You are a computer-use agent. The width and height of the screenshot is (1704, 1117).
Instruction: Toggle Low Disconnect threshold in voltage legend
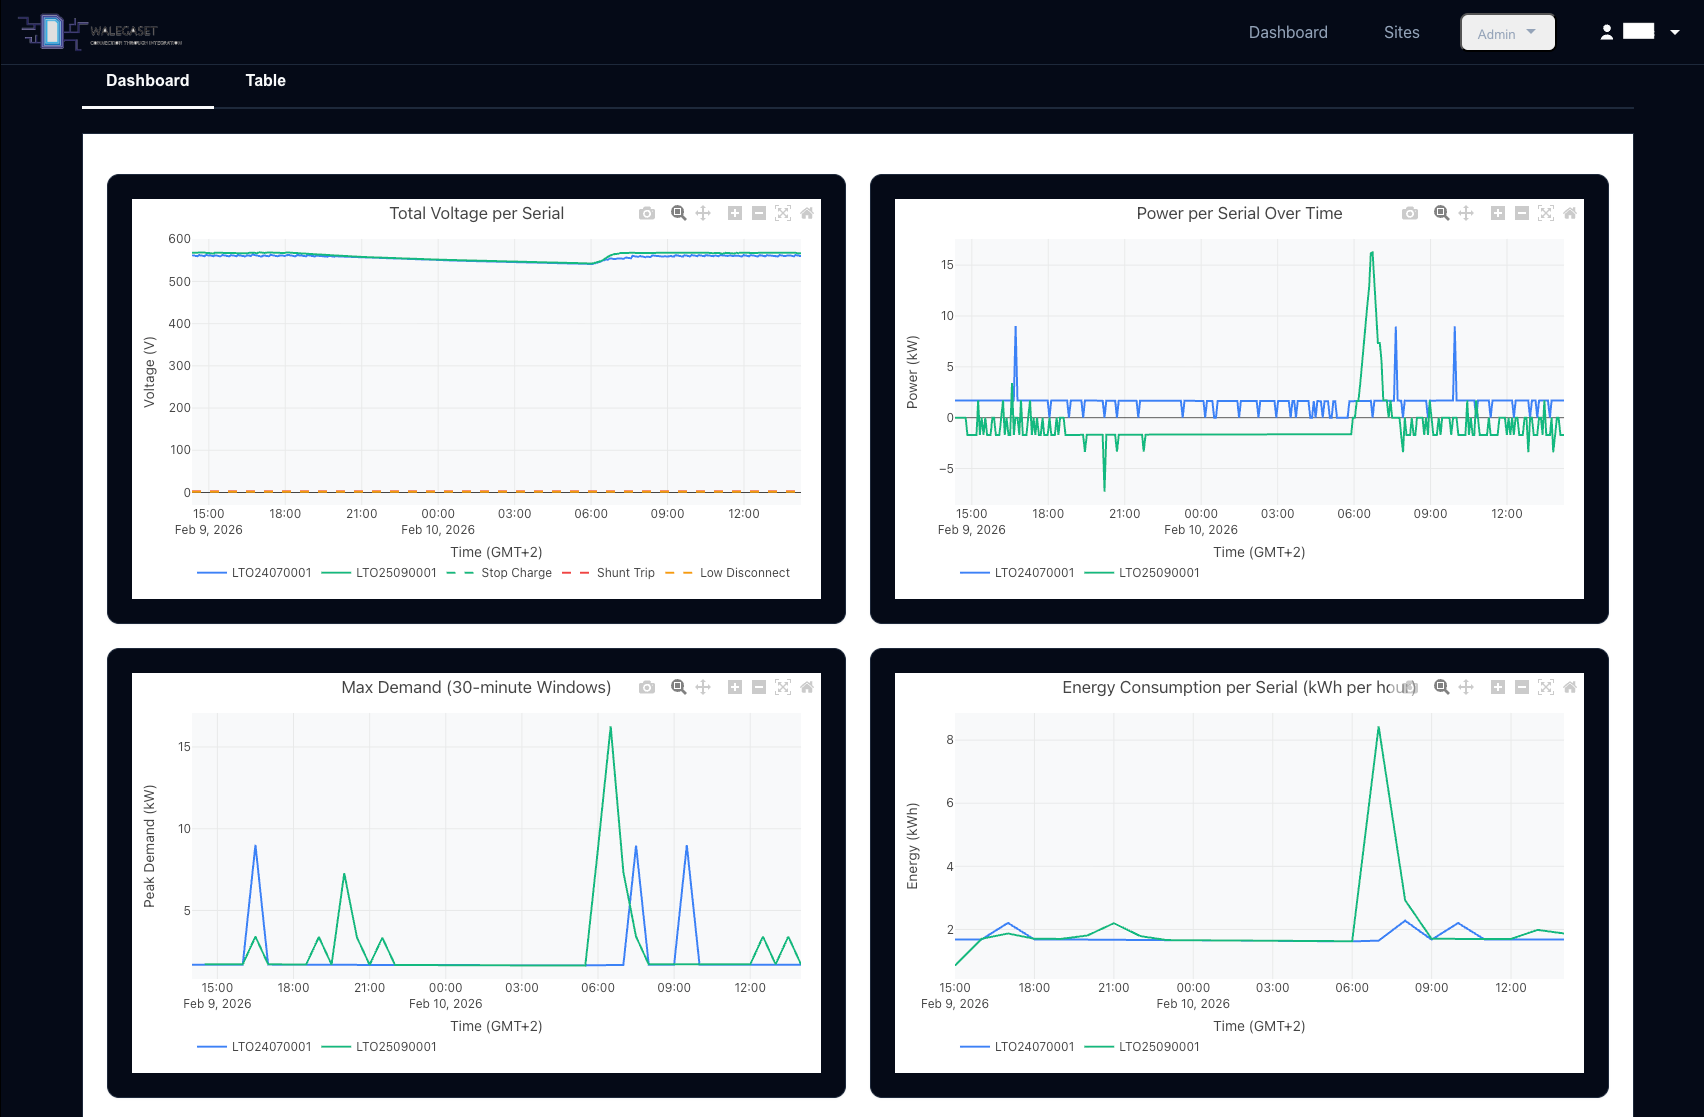pyautogui.click(x=728, y=573)
